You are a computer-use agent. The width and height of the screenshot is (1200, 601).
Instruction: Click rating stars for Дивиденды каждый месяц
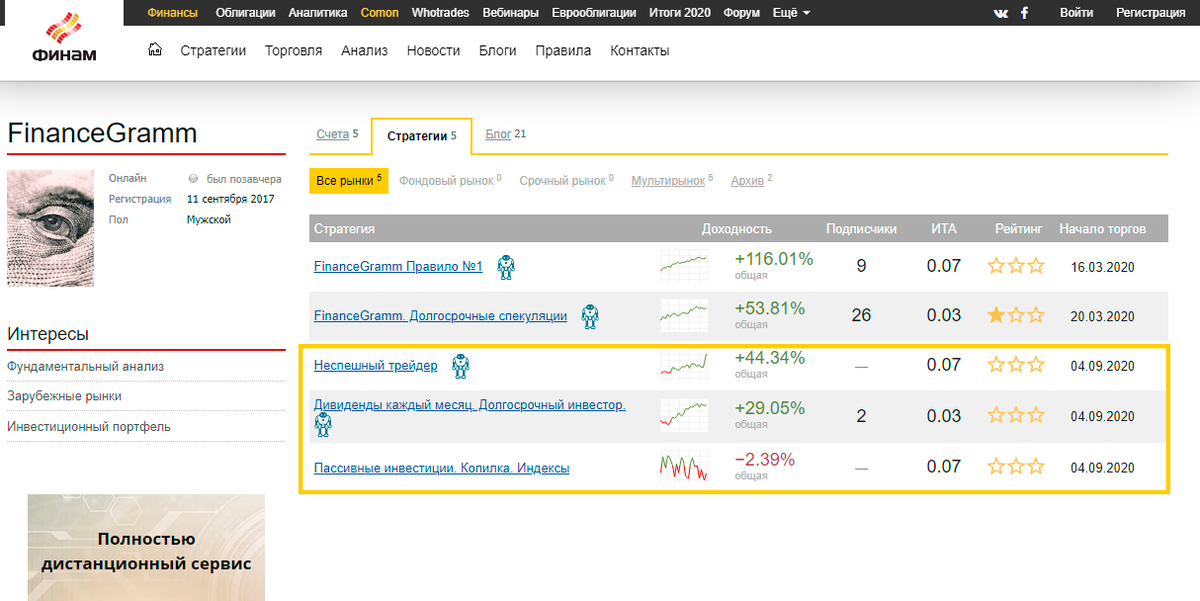[1016, 416]
